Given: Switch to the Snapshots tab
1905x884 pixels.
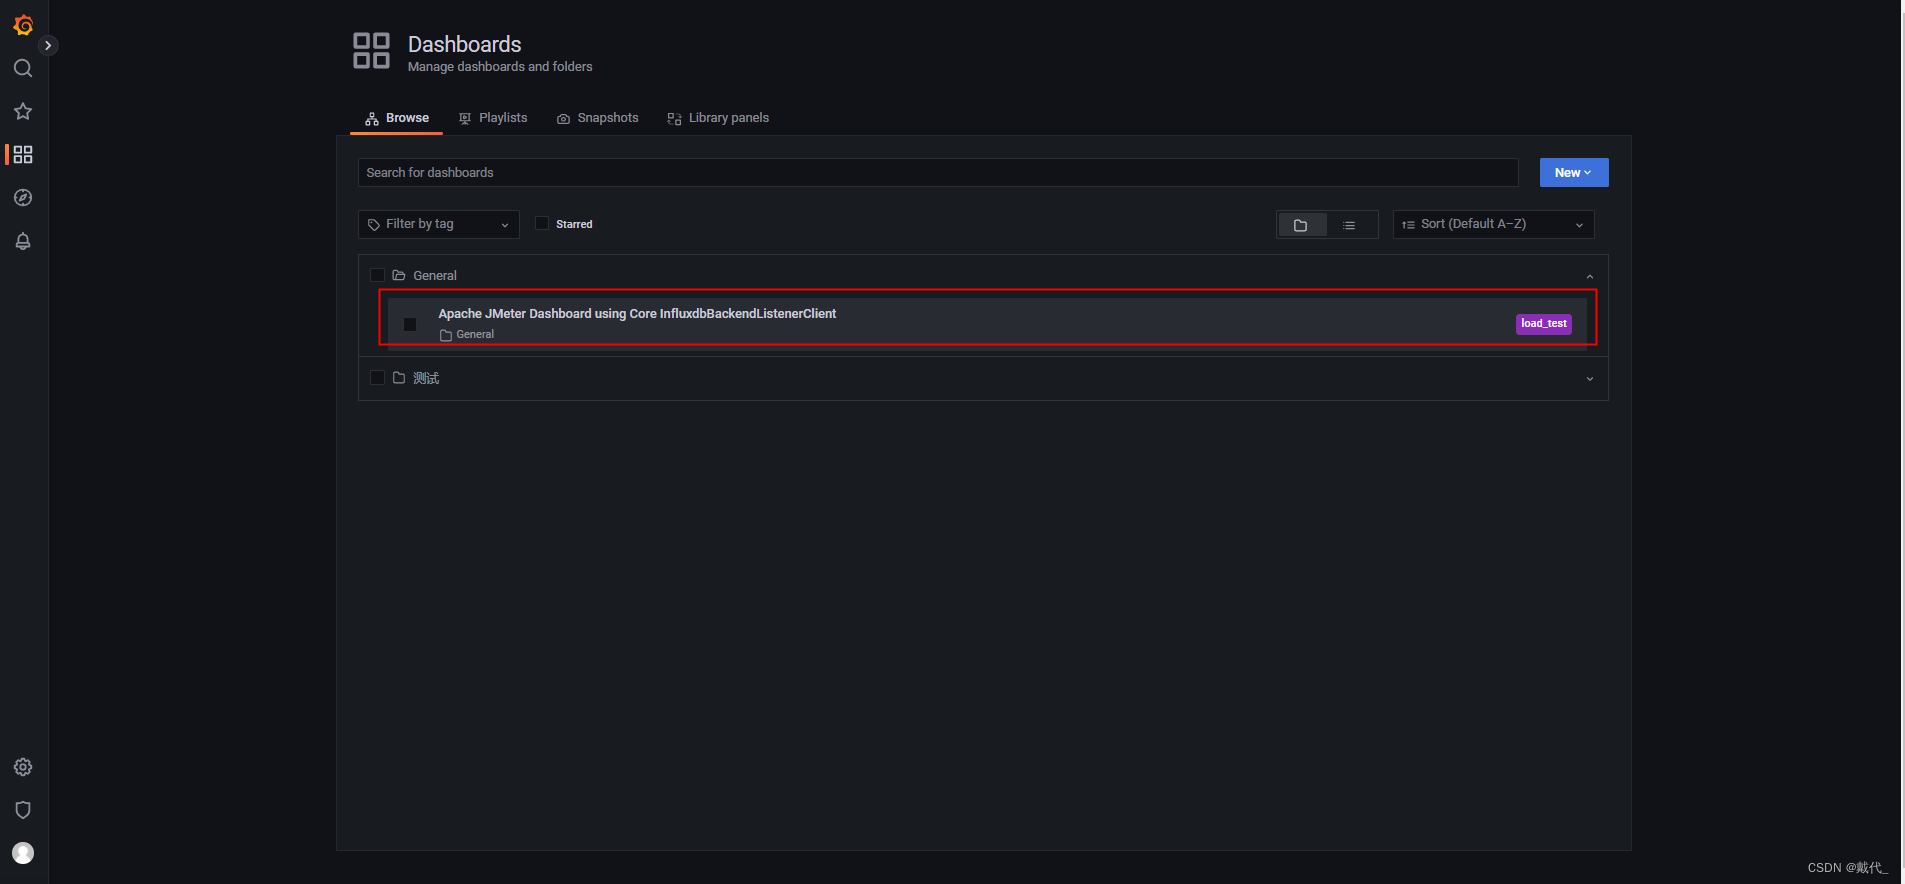Looking at the screenshot, I should (x=598, y=118).
